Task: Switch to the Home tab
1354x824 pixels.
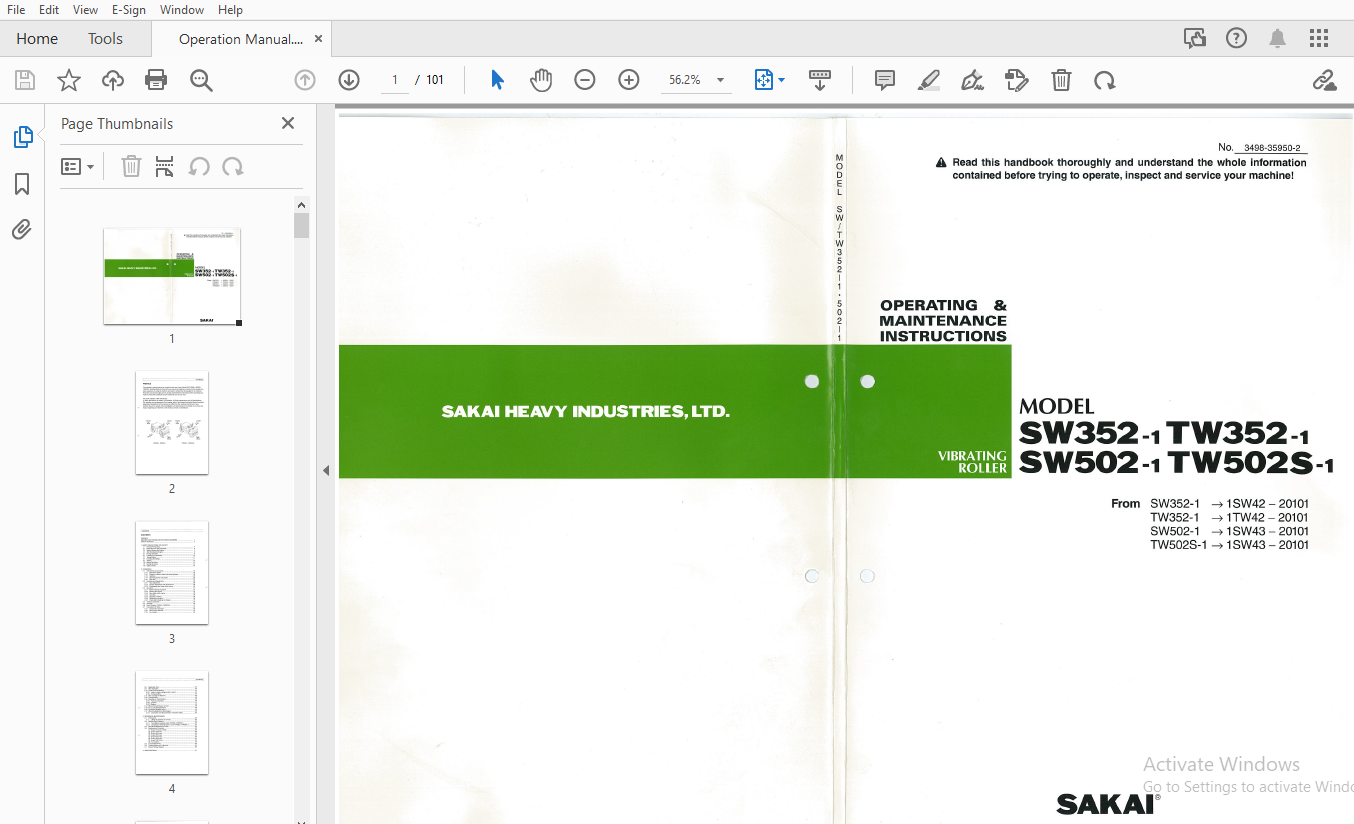Action: pyautogui.click(x=37, y=39)
